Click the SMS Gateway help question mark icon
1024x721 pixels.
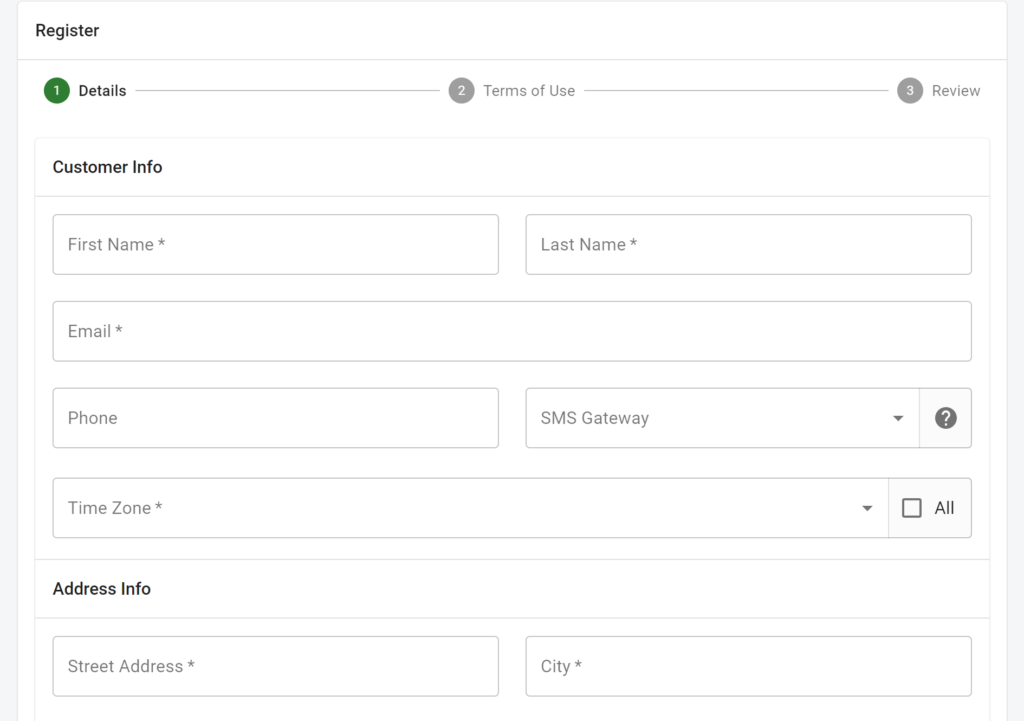tap(945, 418)
